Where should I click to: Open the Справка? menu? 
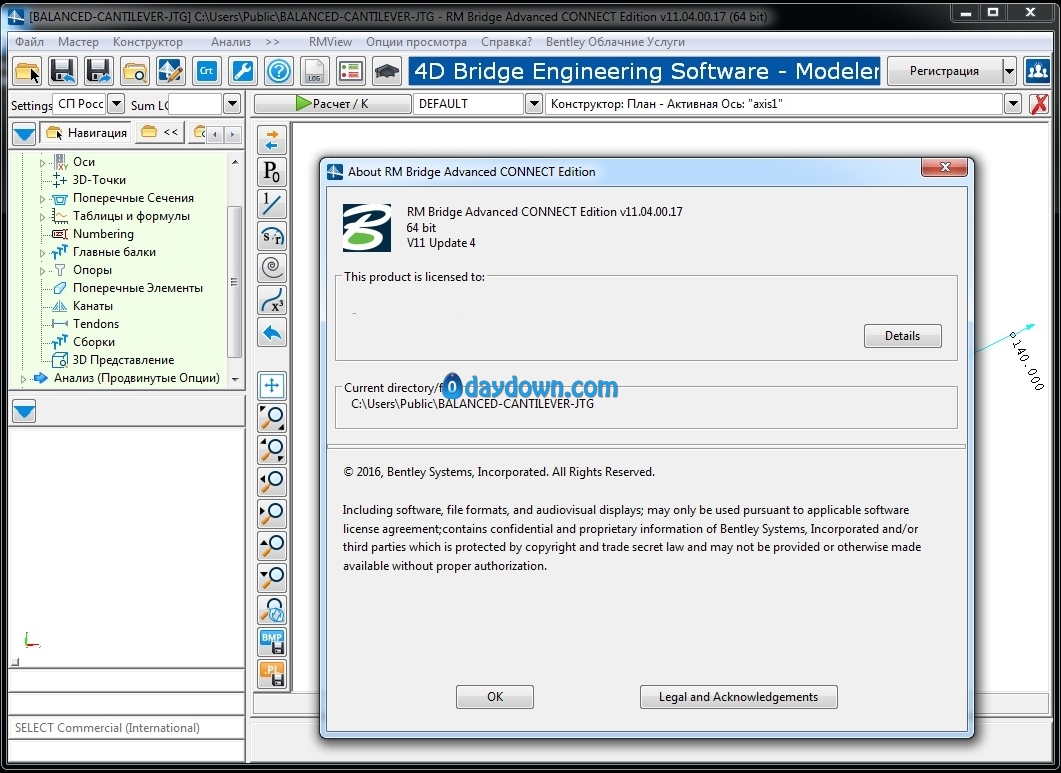pos(506,41)
